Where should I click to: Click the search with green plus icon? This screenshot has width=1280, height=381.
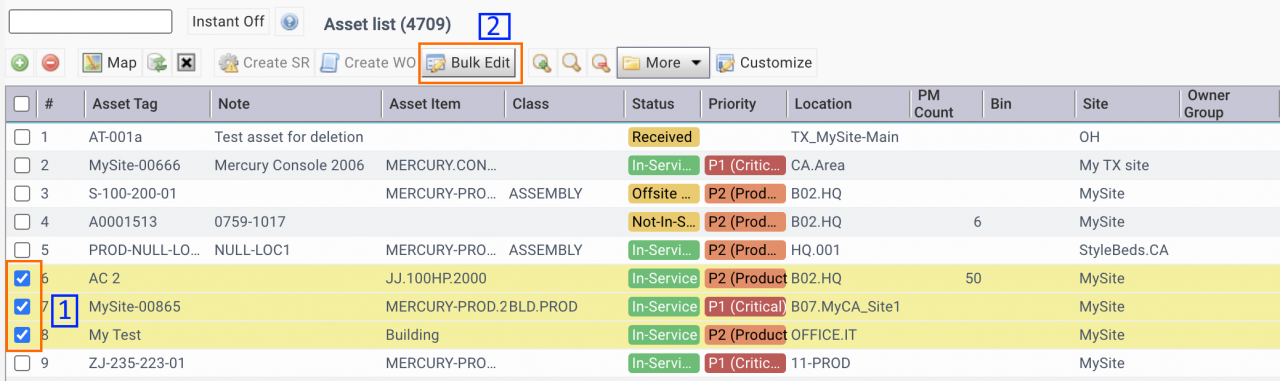[542, 63]
